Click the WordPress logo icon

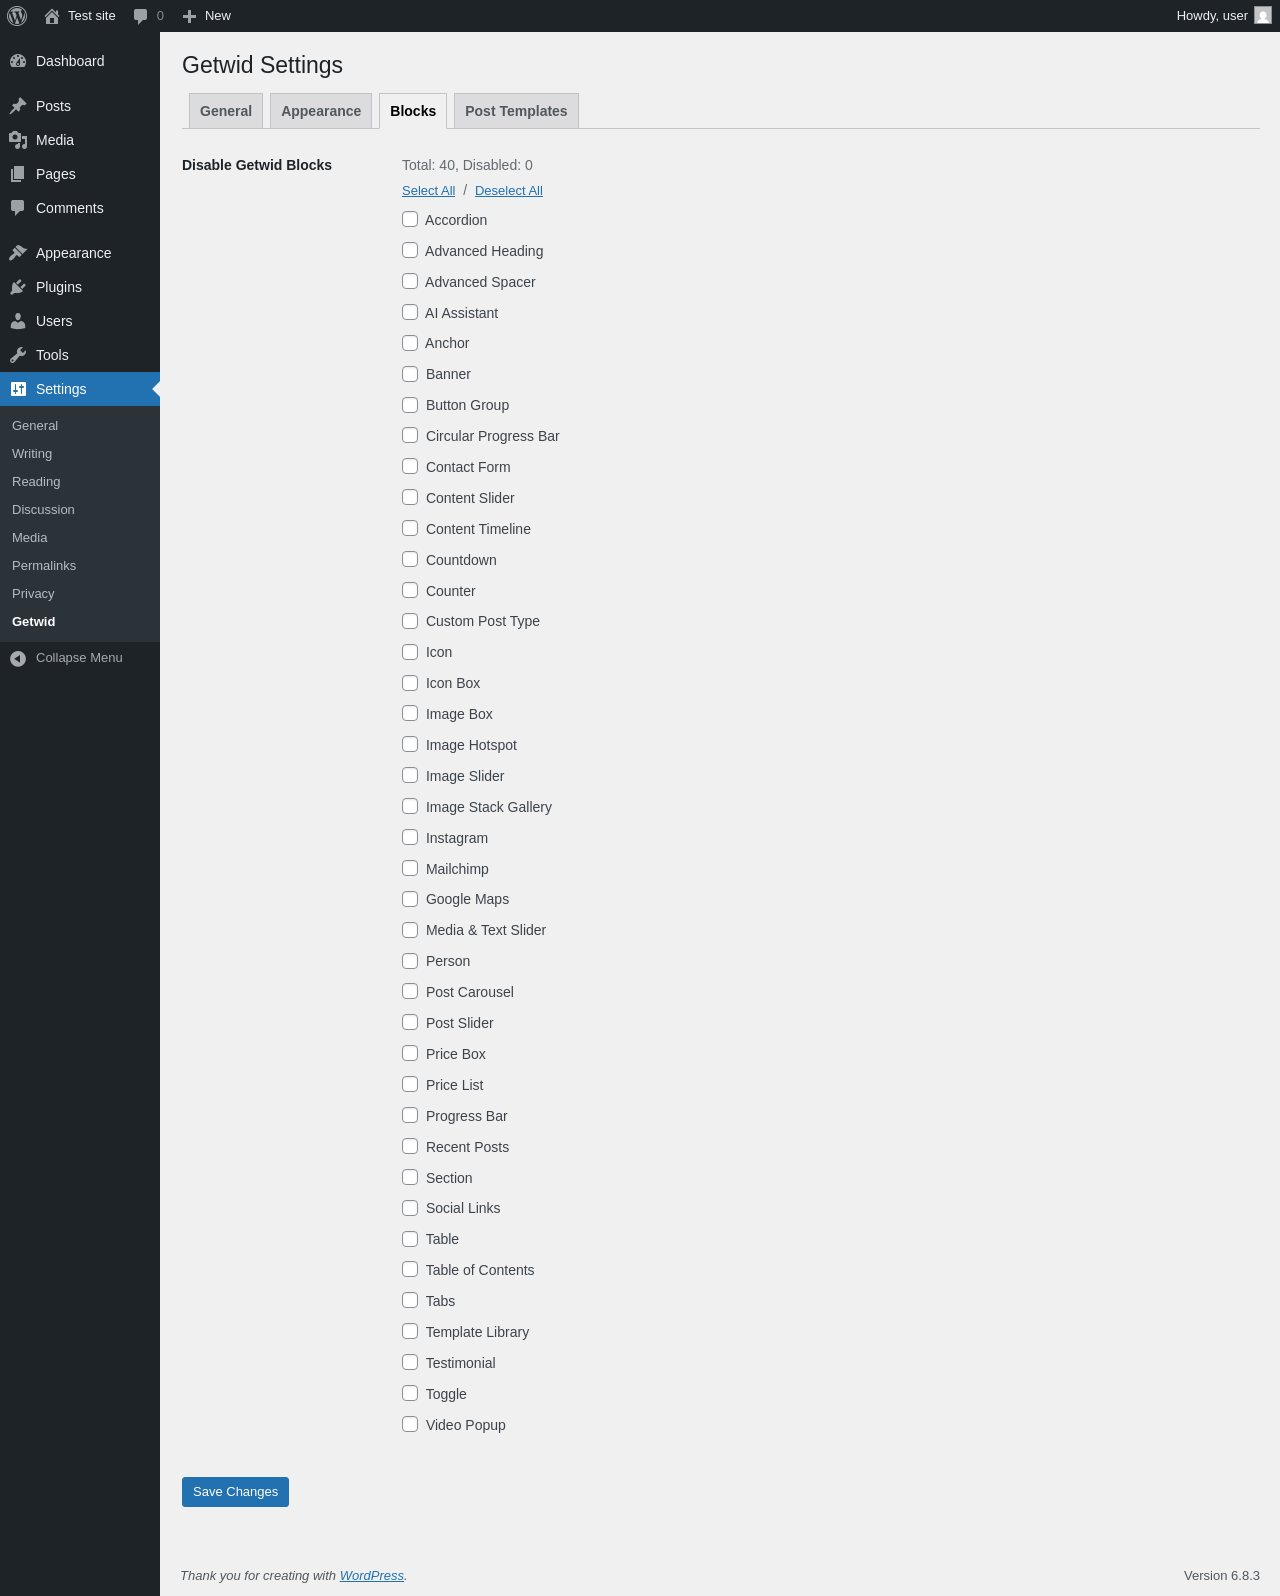(17, 16)
